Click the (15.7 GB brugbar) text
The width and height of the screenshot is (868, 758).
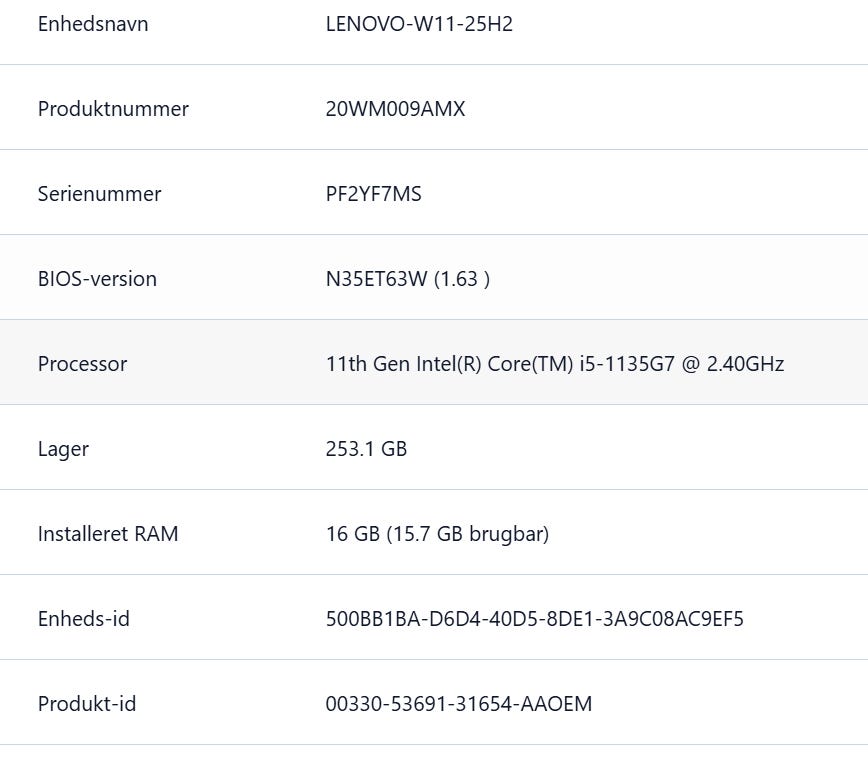pos(467,534)
